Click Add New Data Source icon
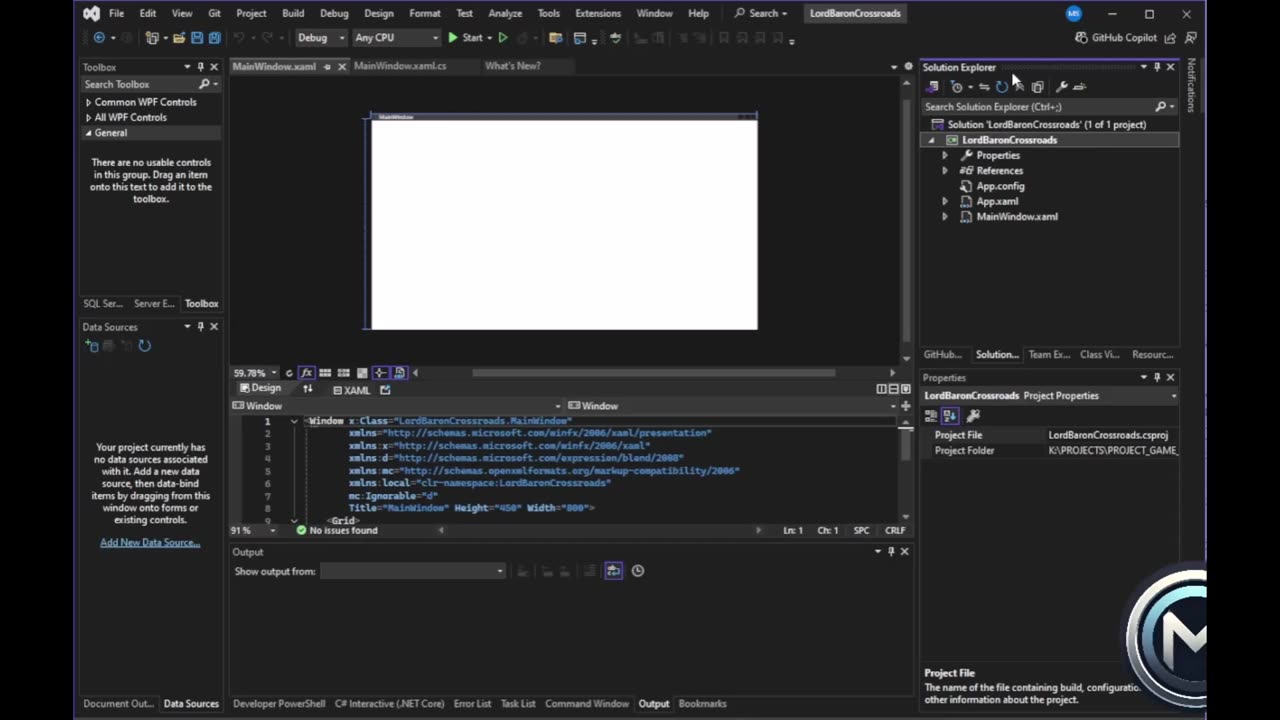1280x720 pixels. [92, 346]
